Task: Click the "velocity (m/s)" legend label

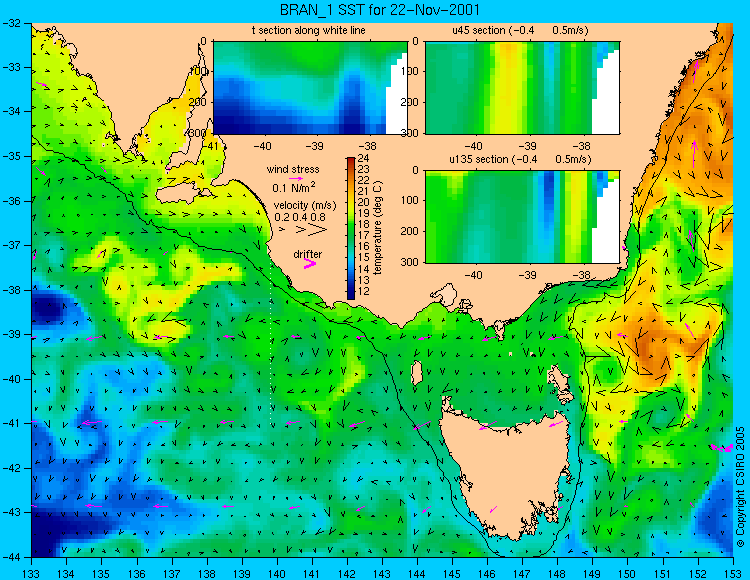Action: [x=305, y=206]
